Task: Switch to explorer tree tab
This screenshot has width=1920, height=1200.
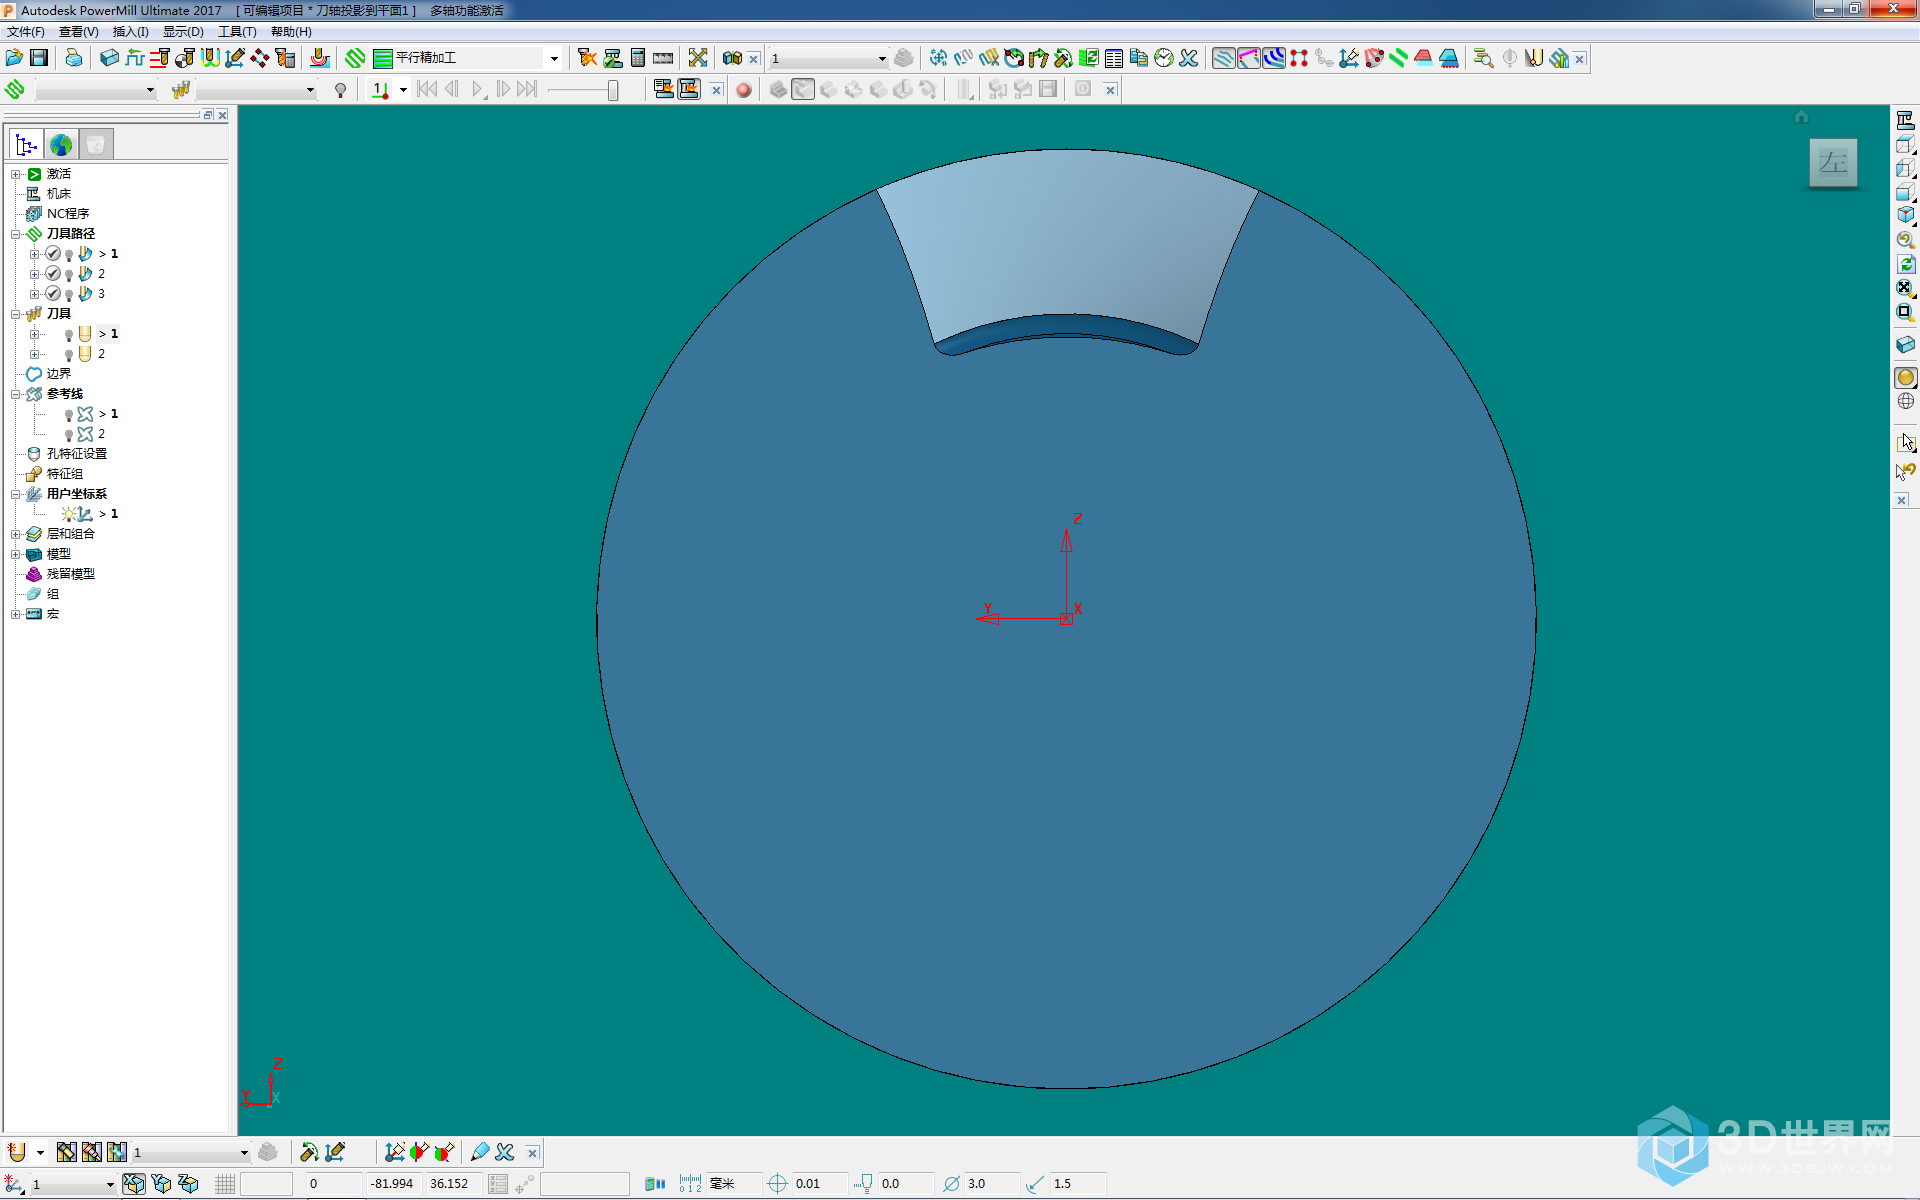Action: (27, 145)
